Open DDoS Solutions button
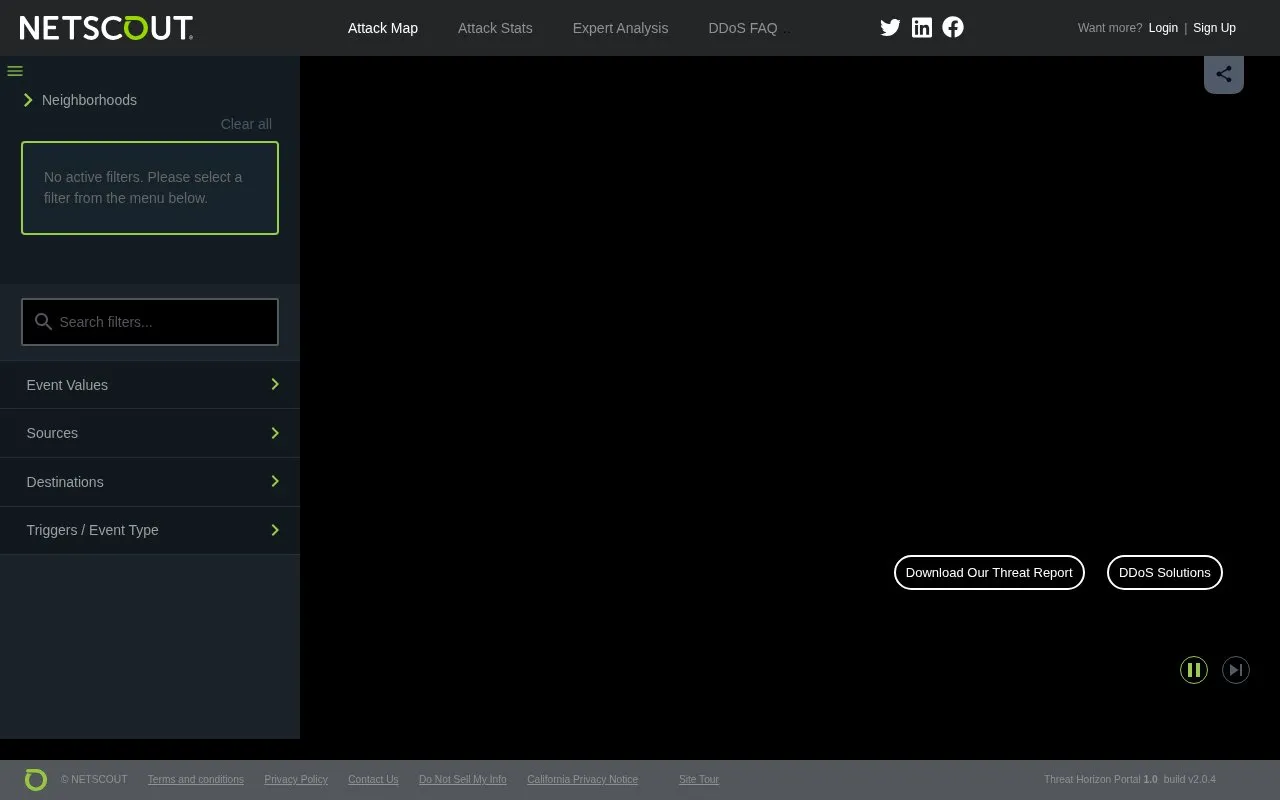This screenshot has height=800, width=1280. (x=1164, y=573)
